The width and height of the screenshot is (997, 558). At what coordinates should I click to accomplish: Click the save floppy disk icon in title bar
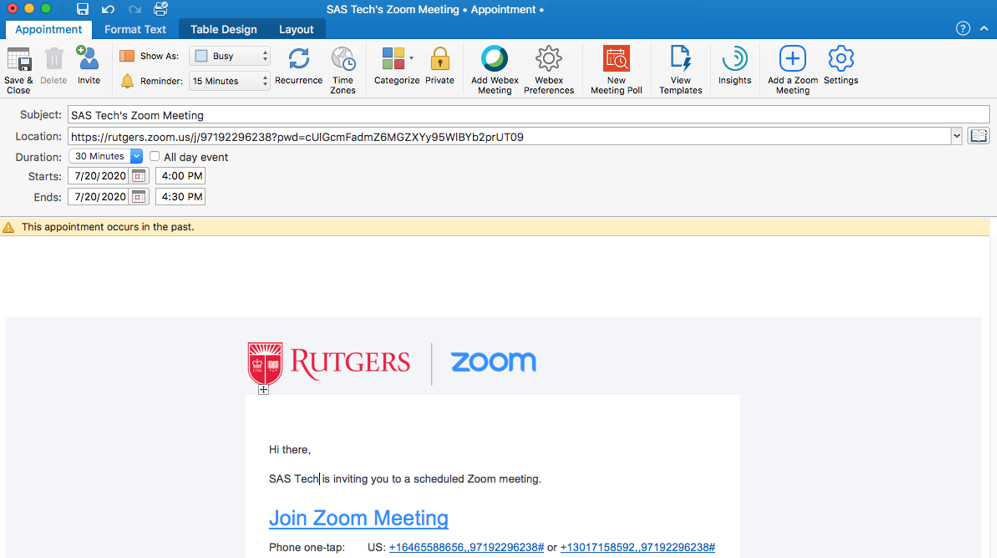point(83,9)
